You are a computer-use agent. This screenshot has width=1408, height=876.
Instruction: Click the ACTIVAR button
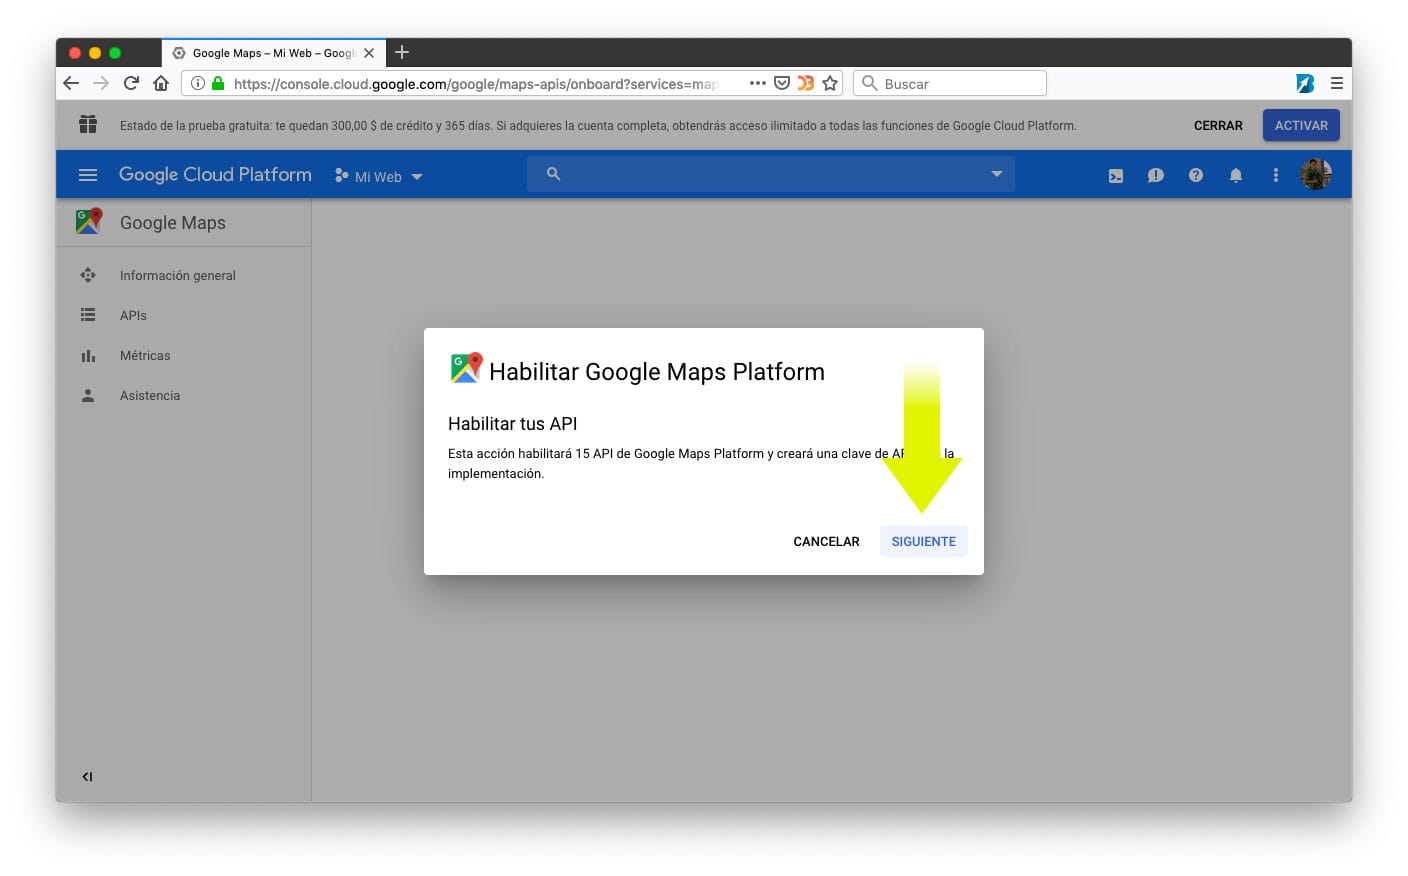pos(1301,125)
